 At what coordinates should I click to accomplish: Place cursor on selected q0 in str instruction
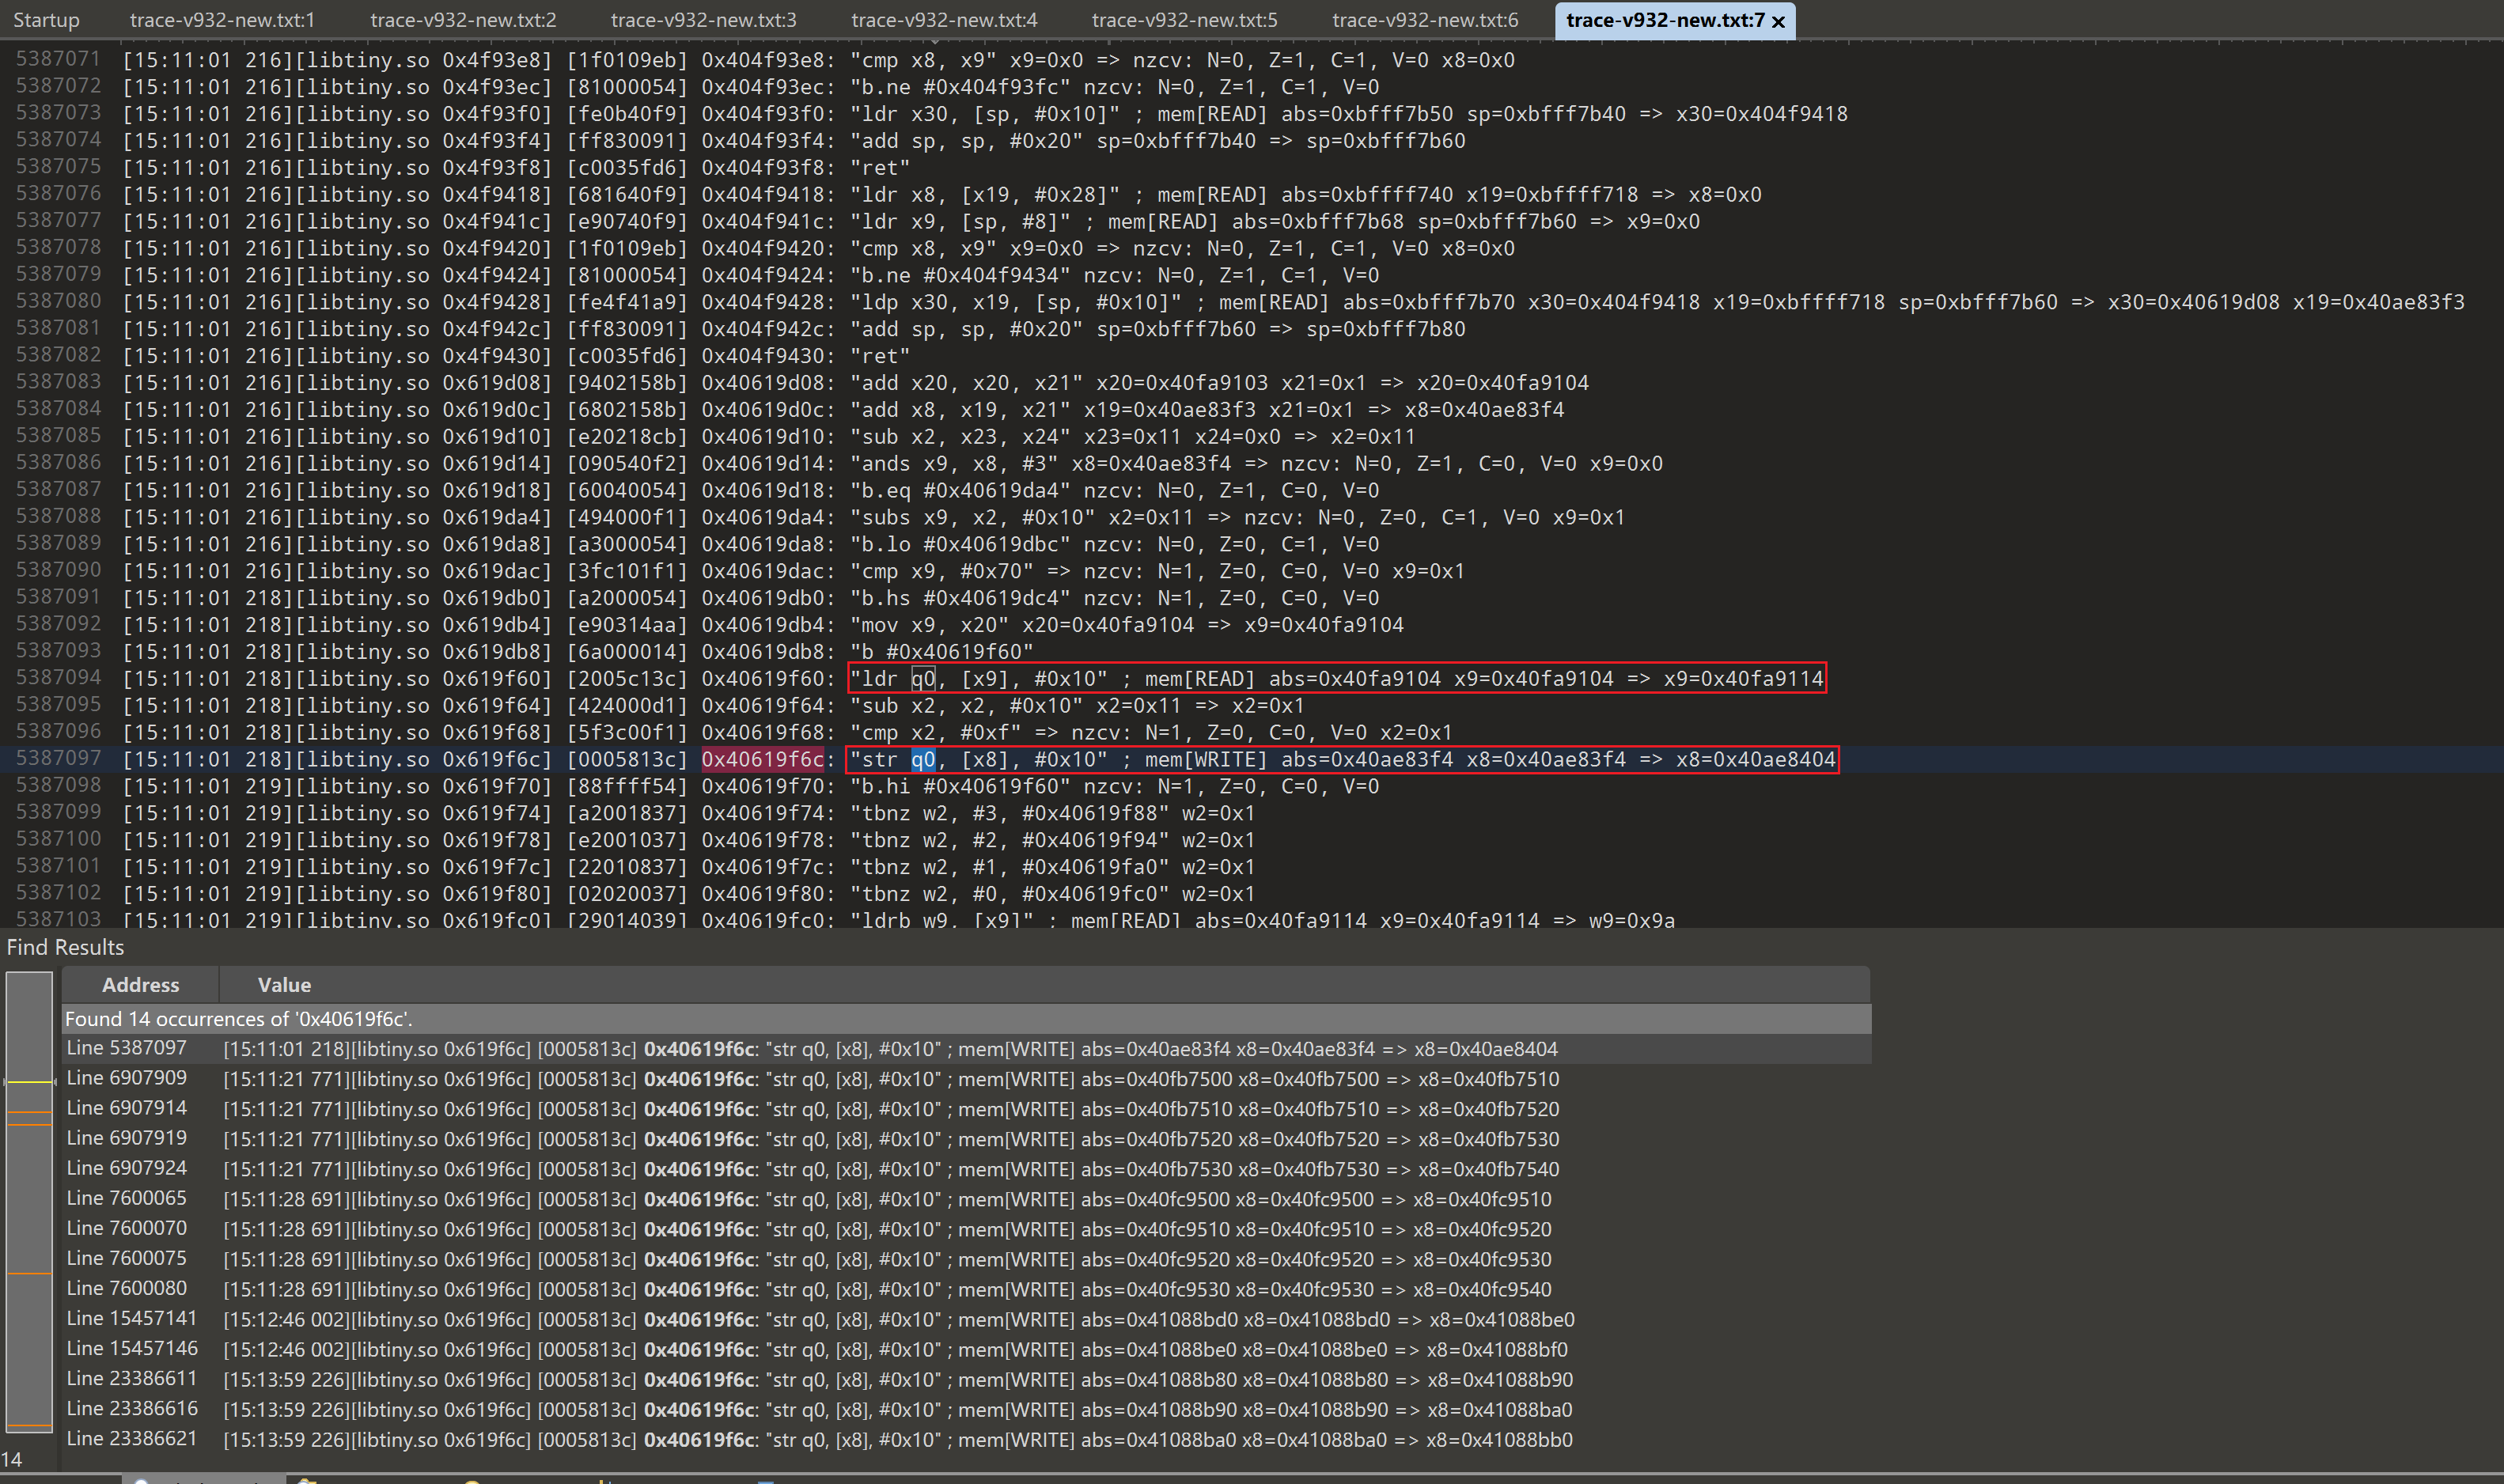(x=922, y=759)
